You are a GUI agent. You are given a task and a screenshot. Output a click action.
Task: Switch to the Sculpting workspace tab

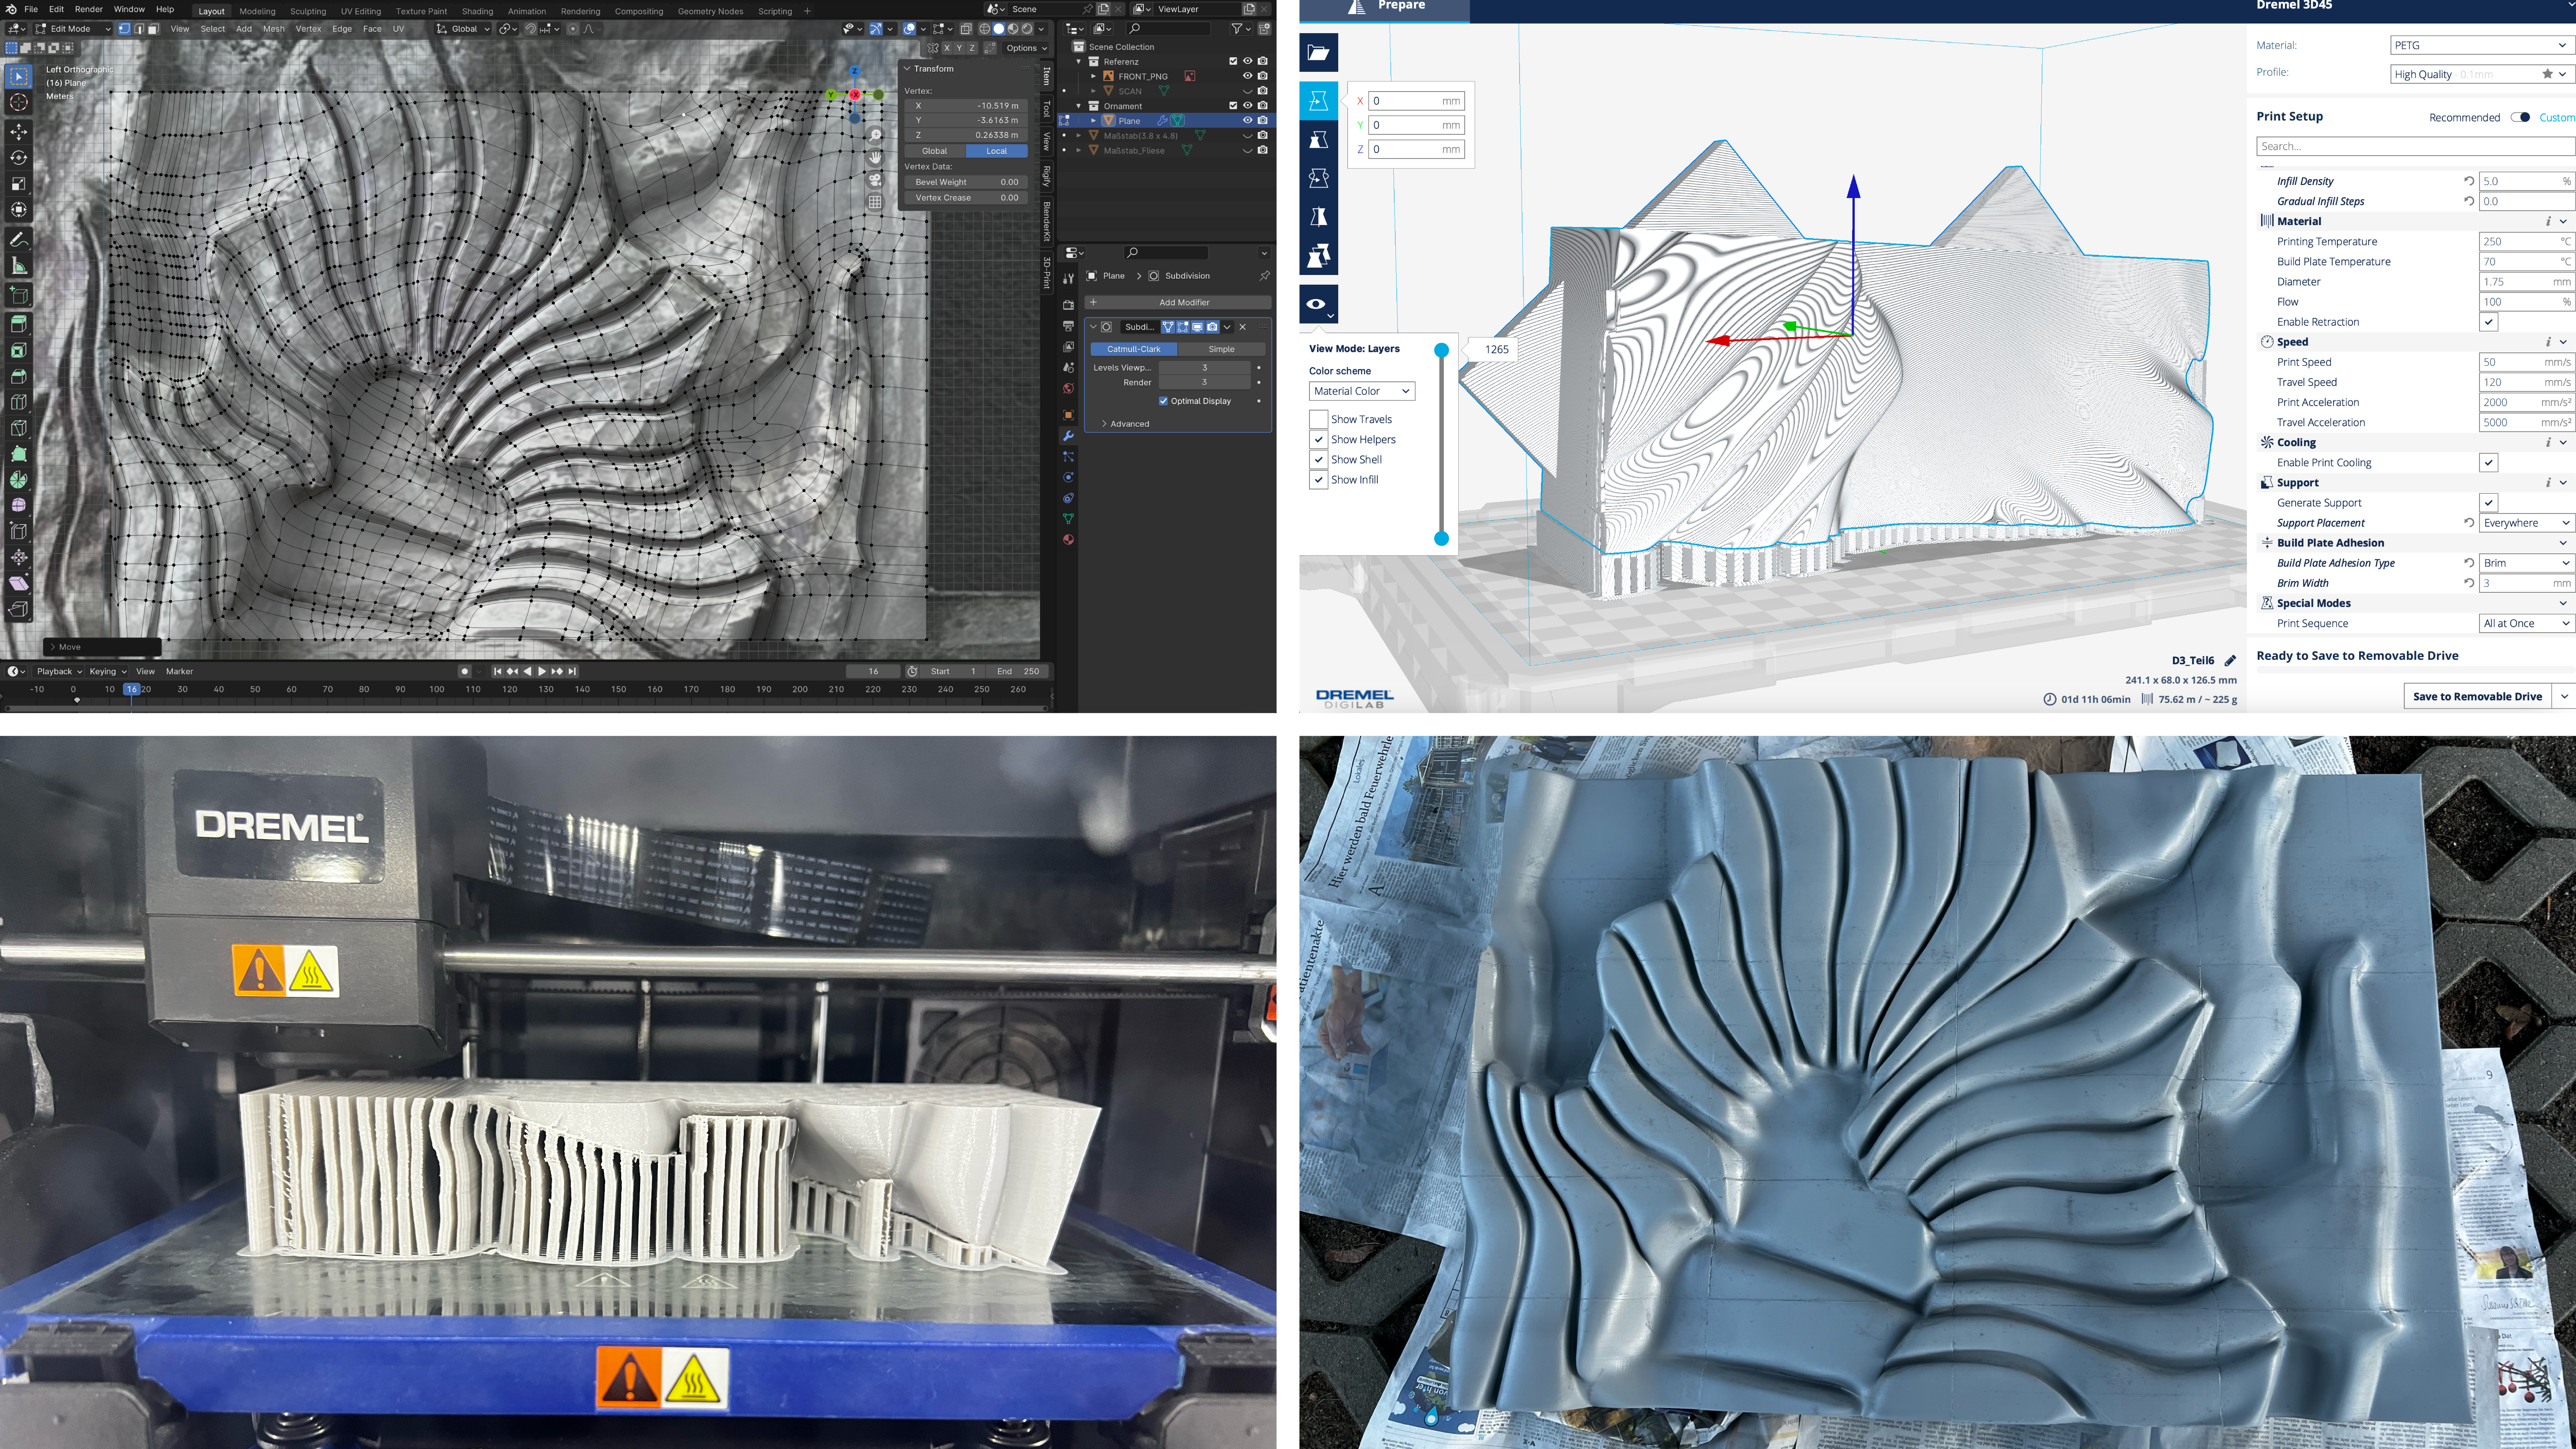[308, 11]
